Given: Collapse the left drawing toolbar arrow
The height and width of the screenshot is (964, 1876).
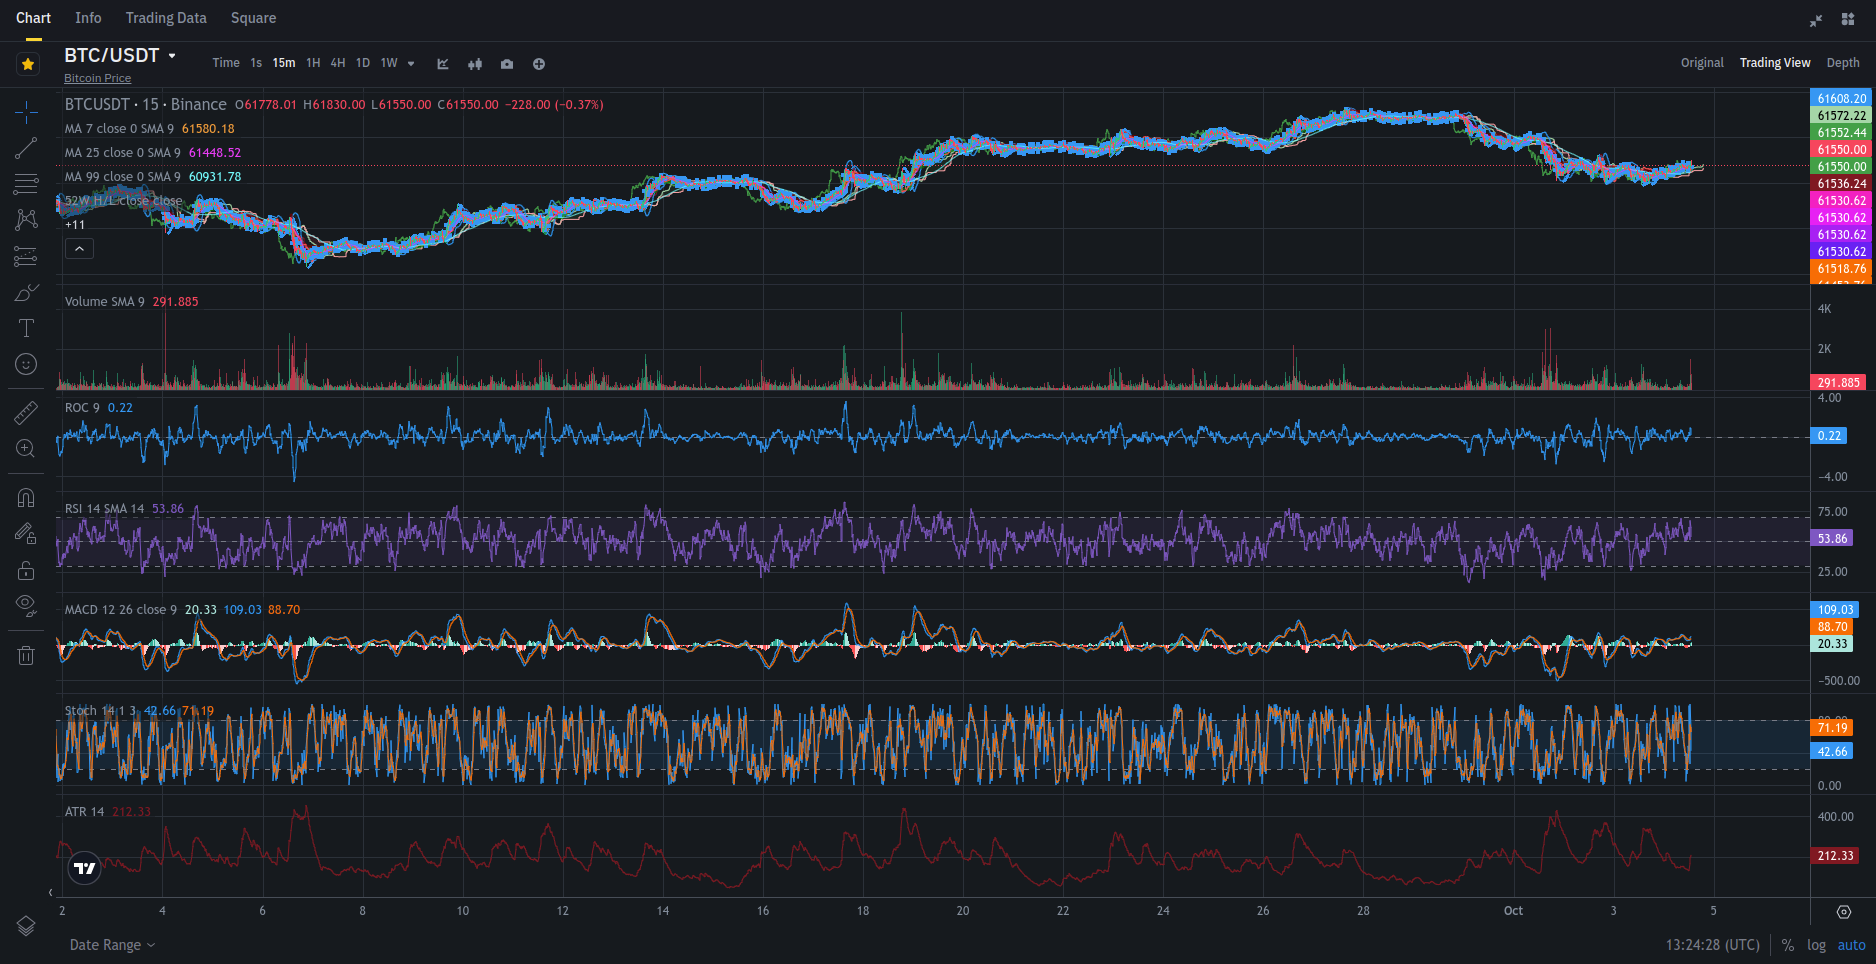Looking at the screenshot, I should click(x=50, y=892).
